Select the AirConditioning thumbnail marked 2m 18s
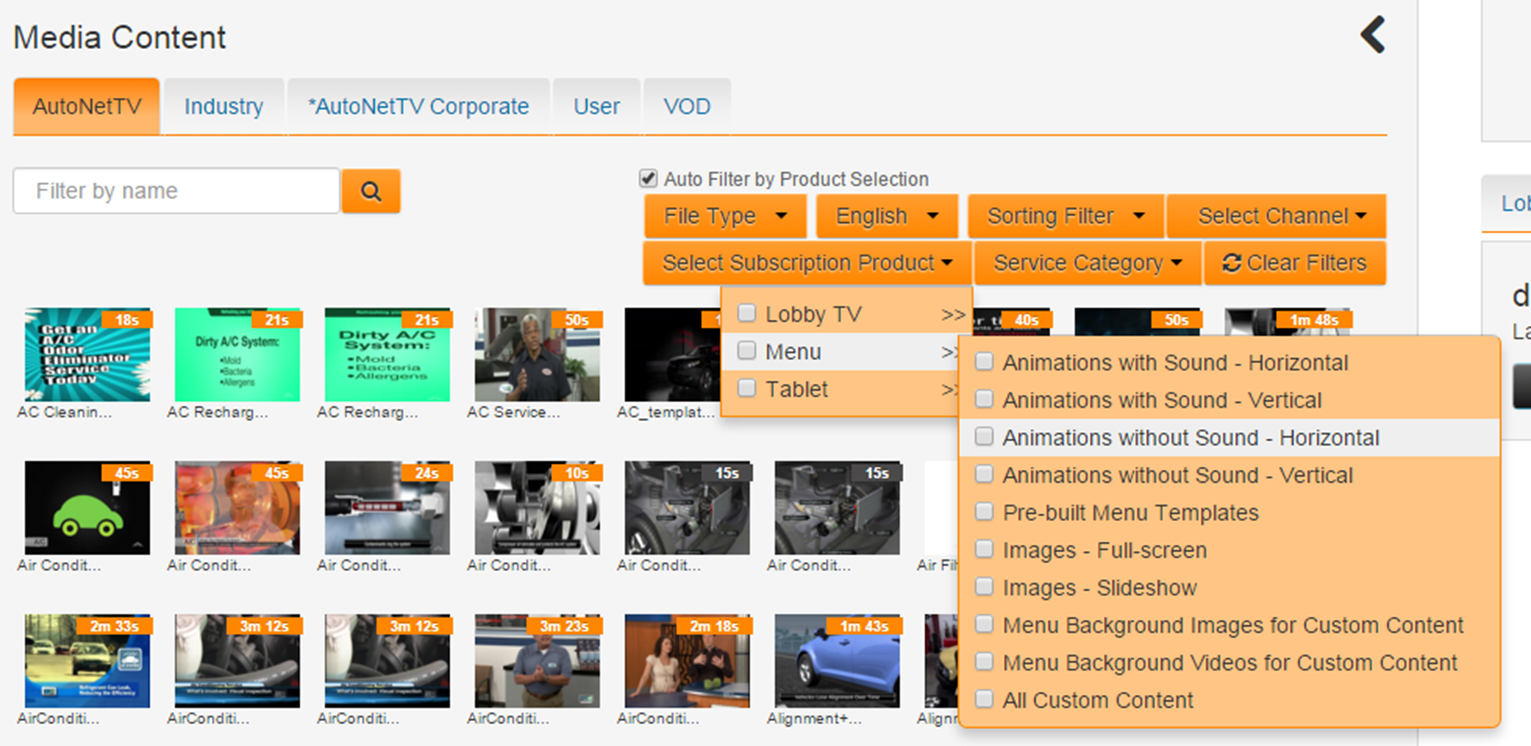Image resolution: width=1531 pixels, height=746 pixels. [x=687, y=661]
